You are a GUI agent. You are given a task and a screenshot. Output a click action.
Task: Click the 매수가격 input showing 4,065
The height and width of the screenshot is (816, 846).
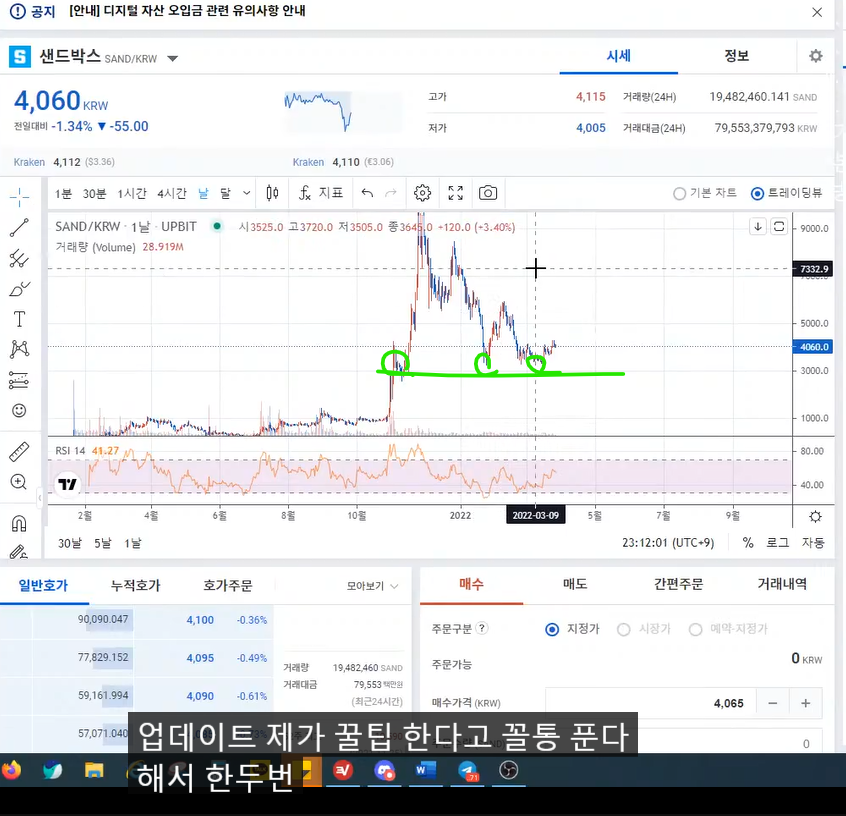click(x=651, y=703)
